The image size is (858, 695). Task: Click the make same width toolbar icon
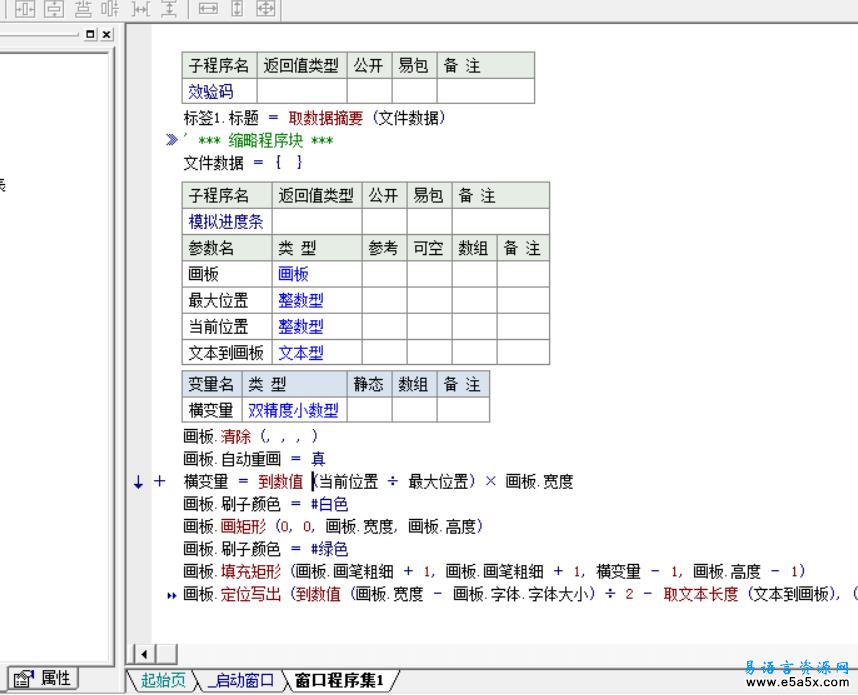pos(208,8)
